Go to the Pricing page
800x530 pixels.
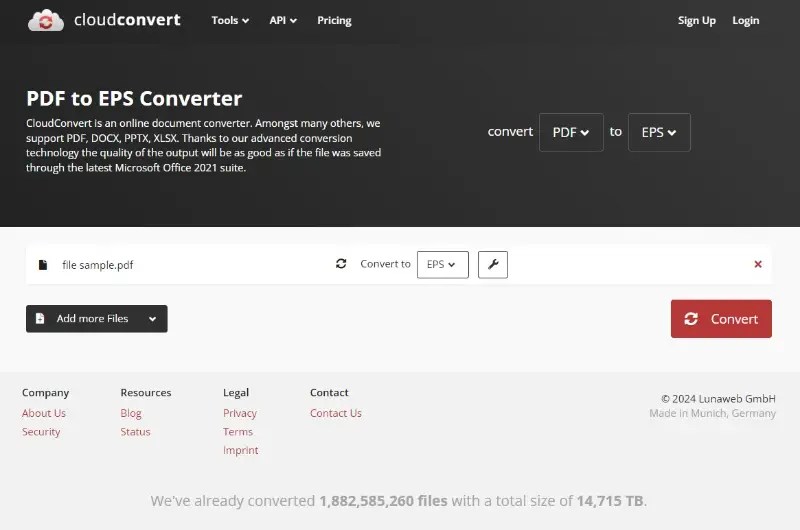pyautogui.click(x=334, y=20)
